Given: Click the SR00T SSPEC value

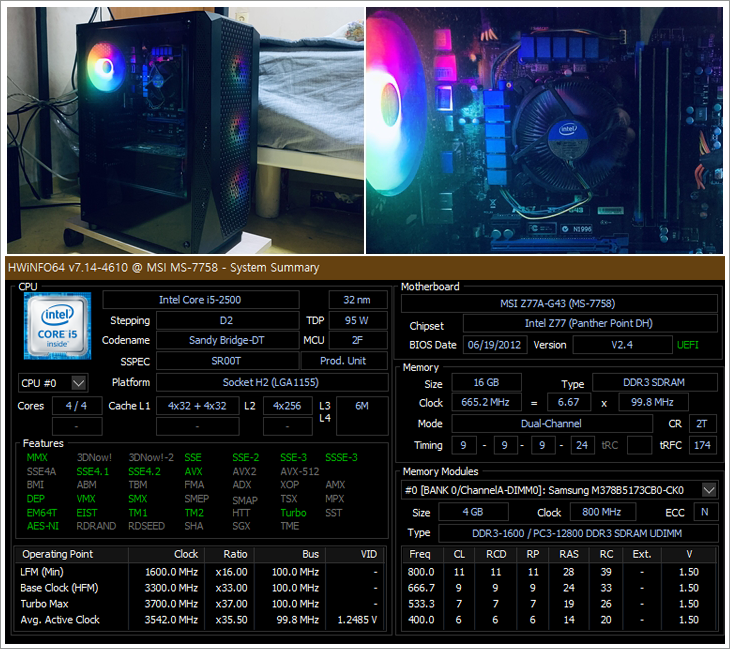Looking at the screenshot, I should tap(227, 361).
